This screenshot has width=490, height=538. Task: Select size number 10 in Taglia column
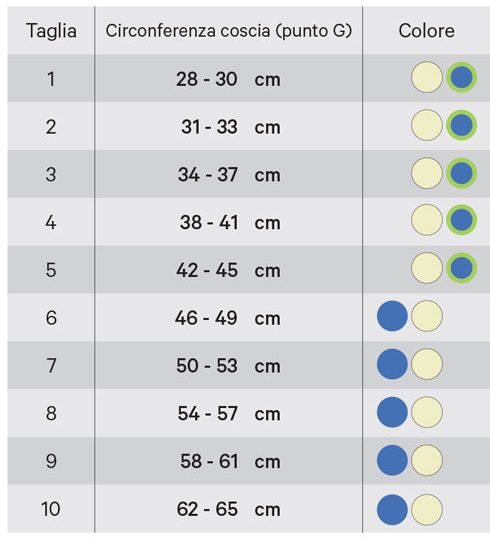tap(51, 509)
